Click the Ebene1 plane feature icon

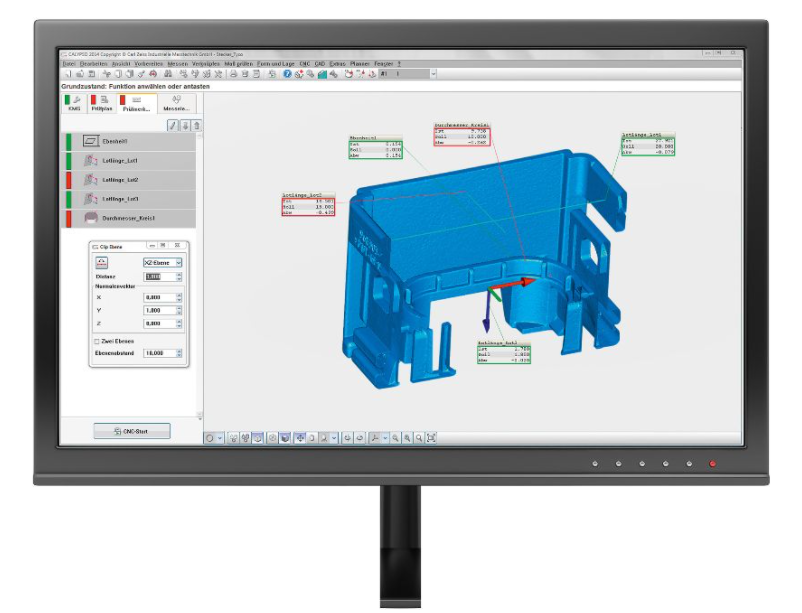[90, 143]
